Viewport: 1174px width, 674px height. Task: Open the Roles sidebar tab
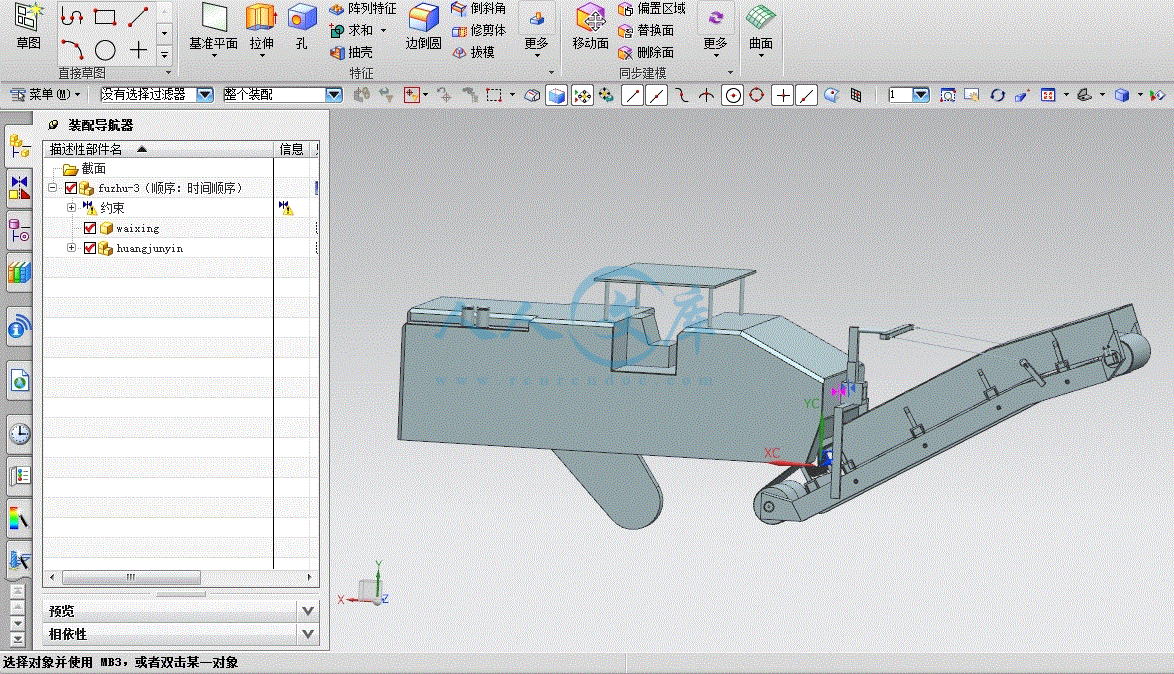point(19,476)
